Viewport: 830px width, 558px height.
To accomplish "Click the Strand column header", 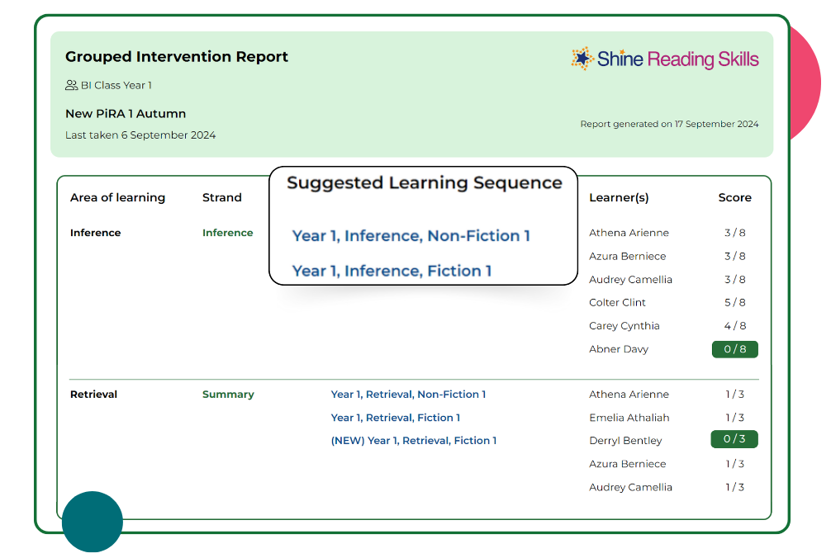I will [222, 198].
